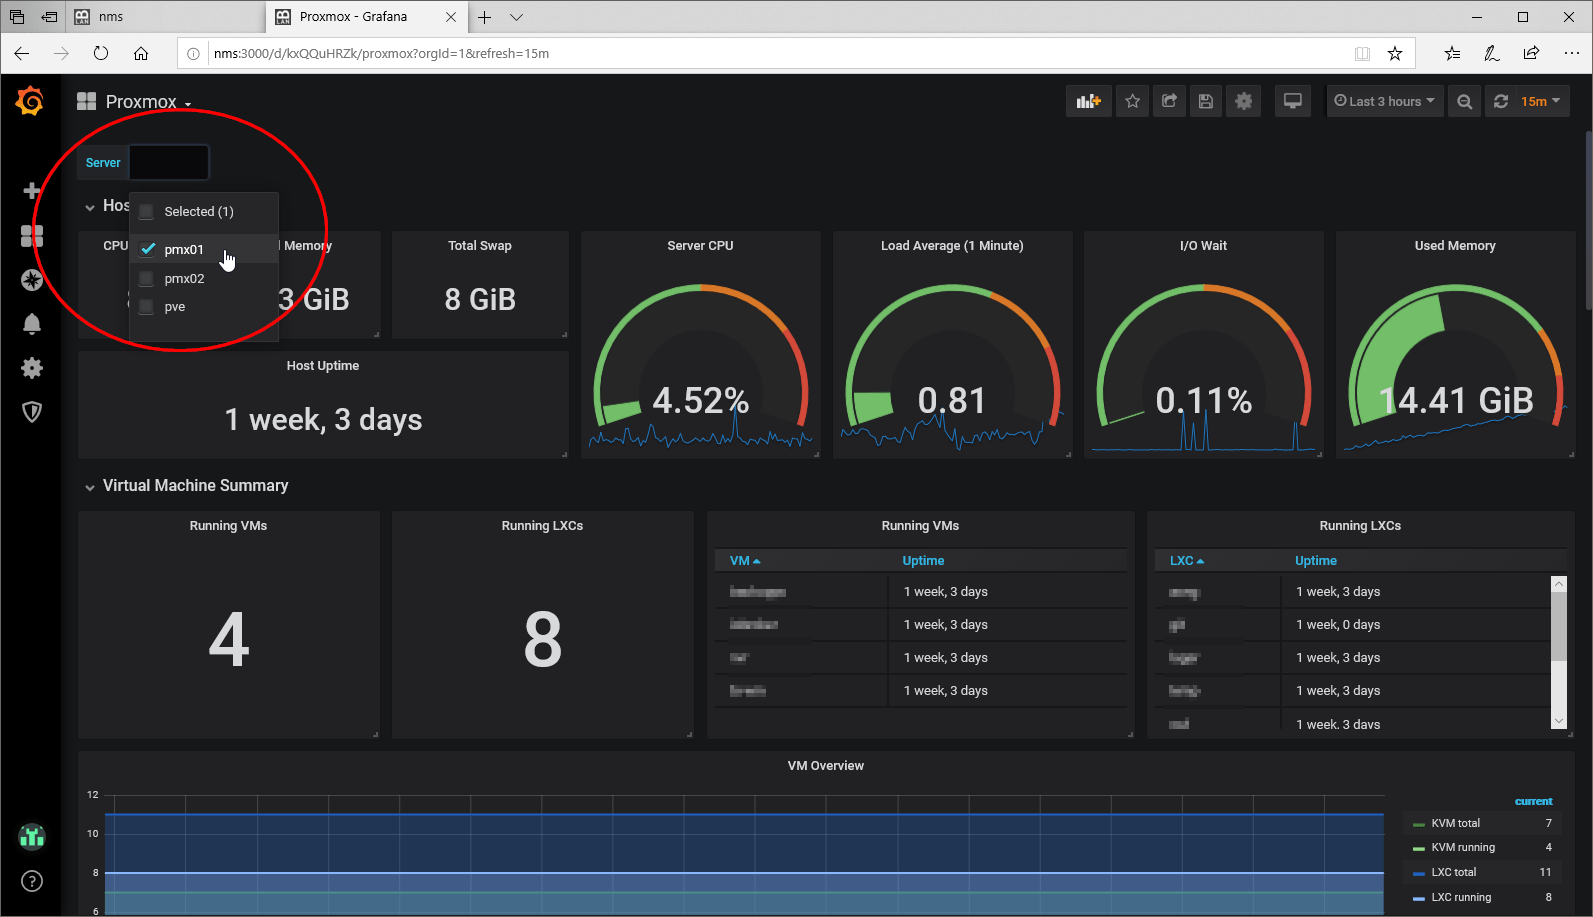Click the Server CPU panel title

pyautogui.click(x=700, y=246)
